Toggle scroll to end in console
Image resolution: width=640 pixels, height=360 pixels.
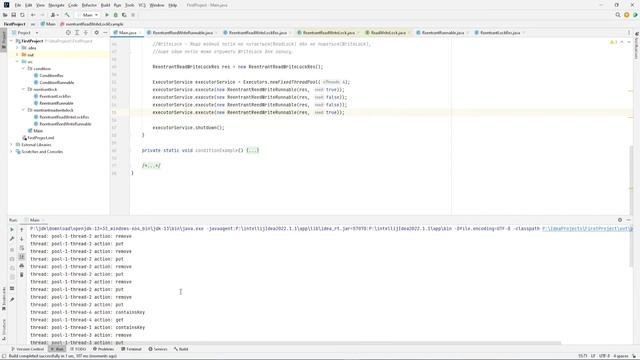pos(22,257)
